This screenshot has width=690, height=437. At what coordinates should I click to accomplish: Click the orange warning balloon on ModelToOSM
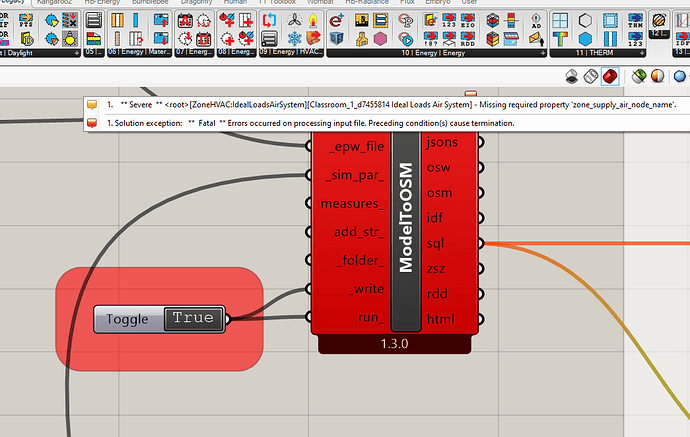pyautogui.click(x=471, y=94)
